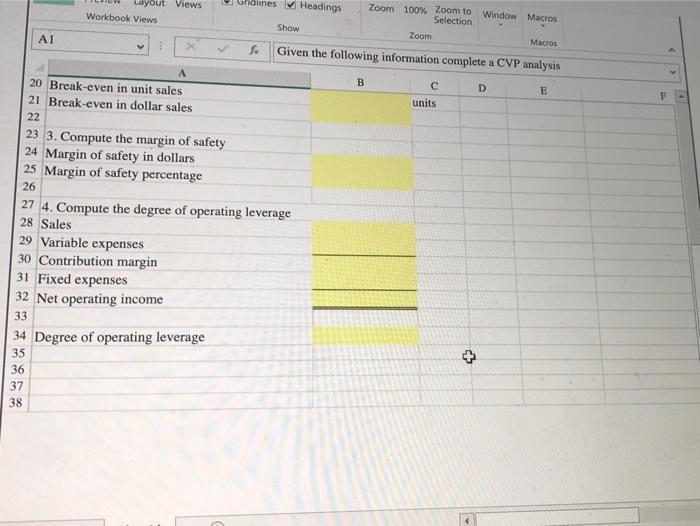Open the Macros dropdown
Screen dimensions: 700x526
pos(542,21)
